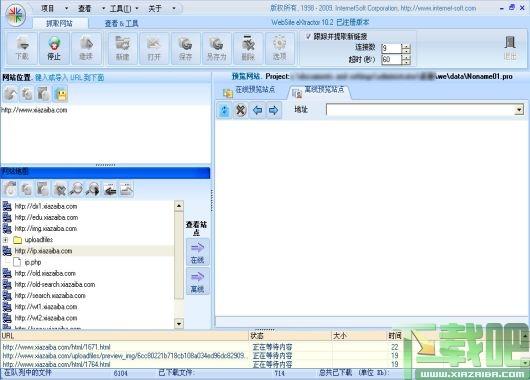Switch to the 查看 & 工具 ribbon tab
Image resolution: width=530 pixels, height=380 pixels.
click(121, 23)
